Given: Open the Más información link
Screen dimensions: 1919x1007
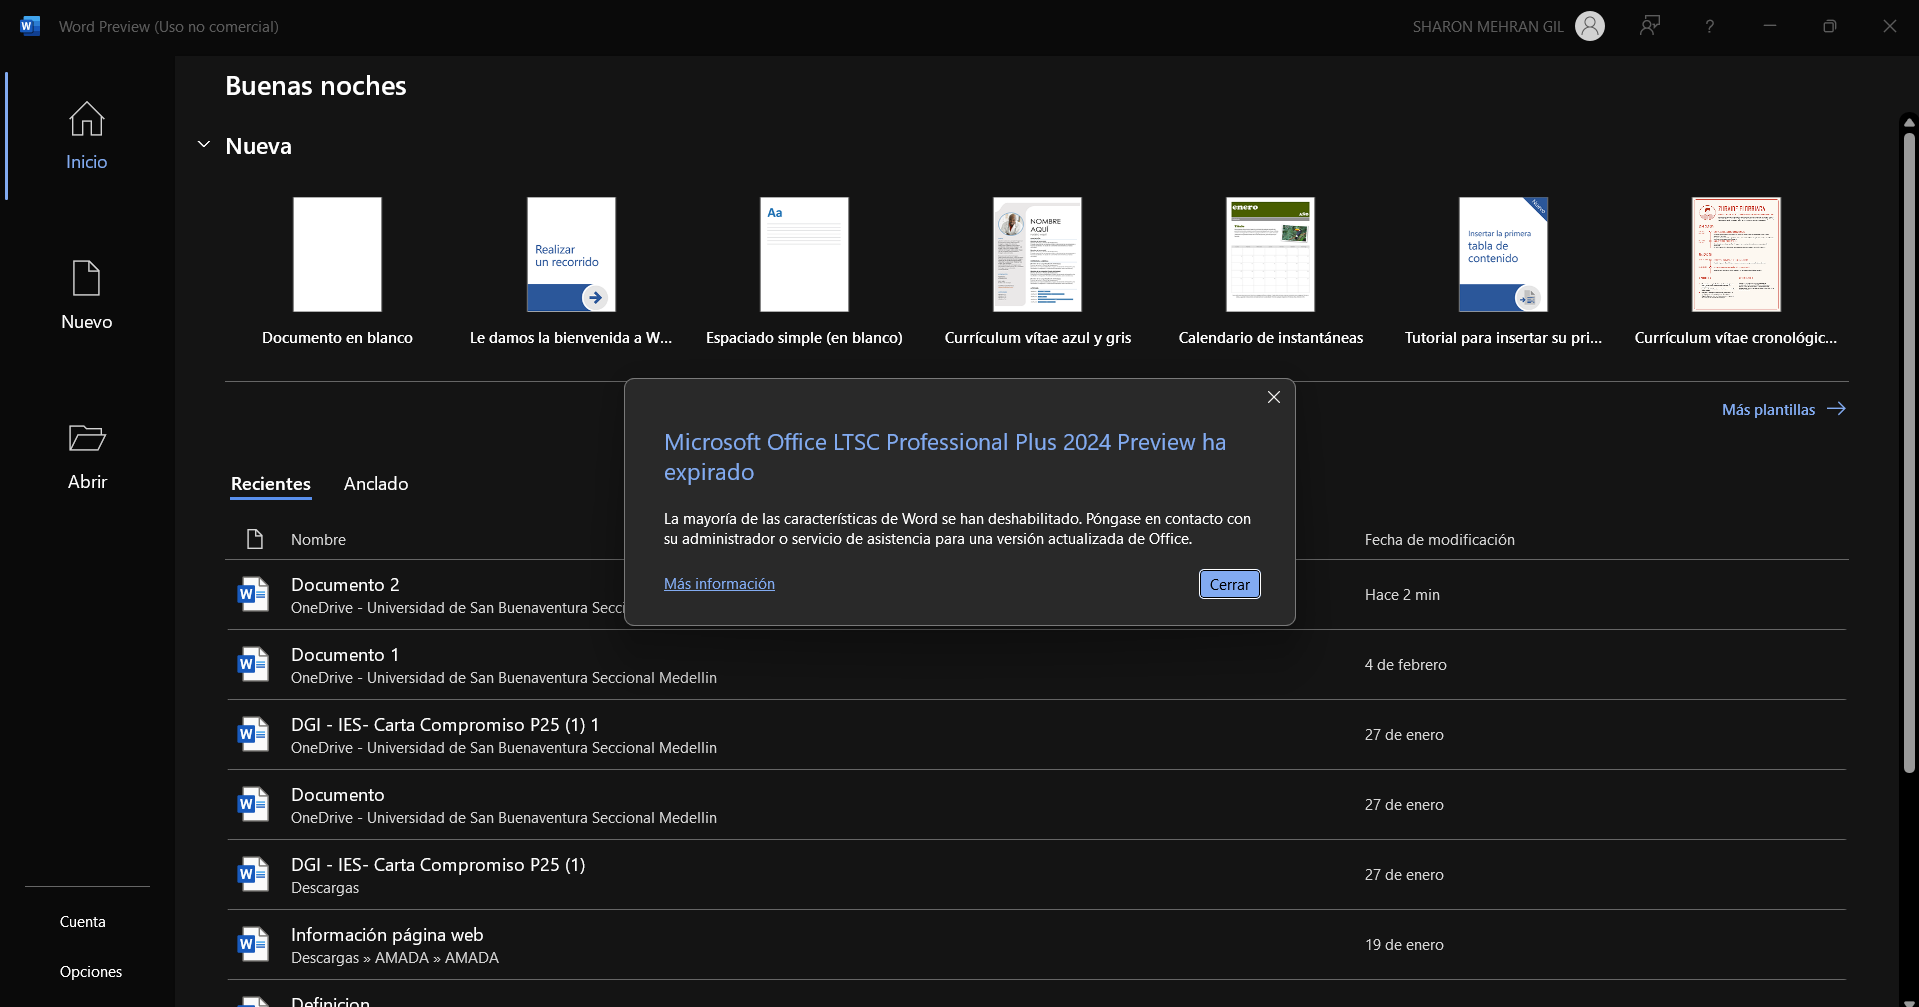Looking at the screenshot, I should (x=719, y=584).
